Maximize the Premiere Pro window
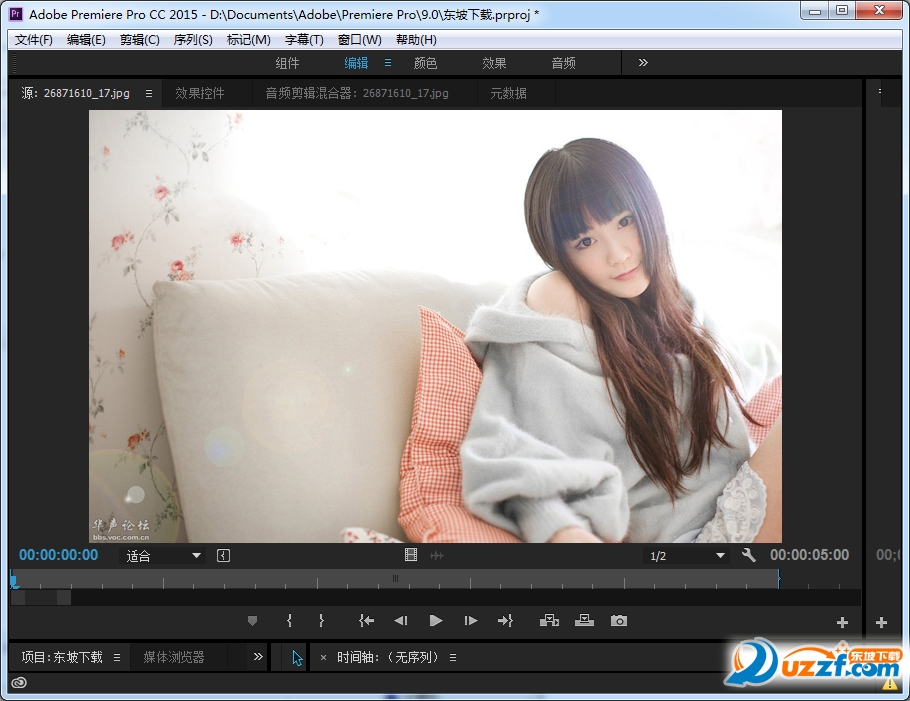Image resolution: width=910 pixels, height=701 pixels. [x=842, y=10]
